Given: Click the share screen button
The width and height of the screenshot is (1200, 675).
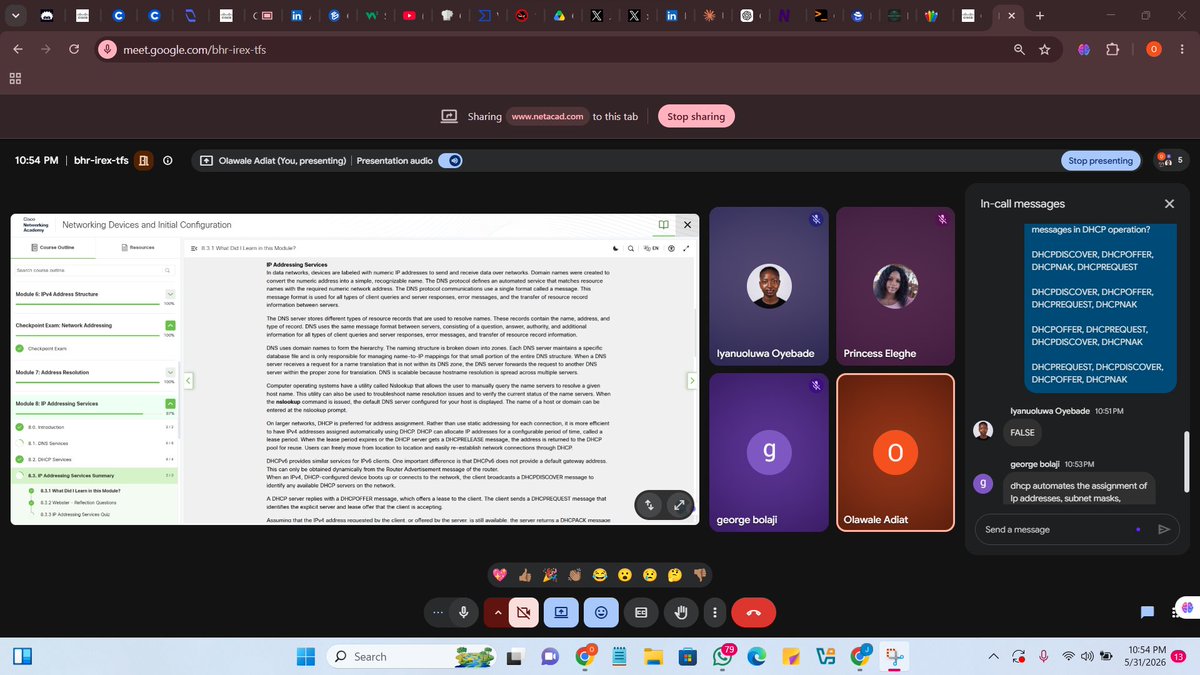Looking at the screenshot, I should tap(561, 612).
